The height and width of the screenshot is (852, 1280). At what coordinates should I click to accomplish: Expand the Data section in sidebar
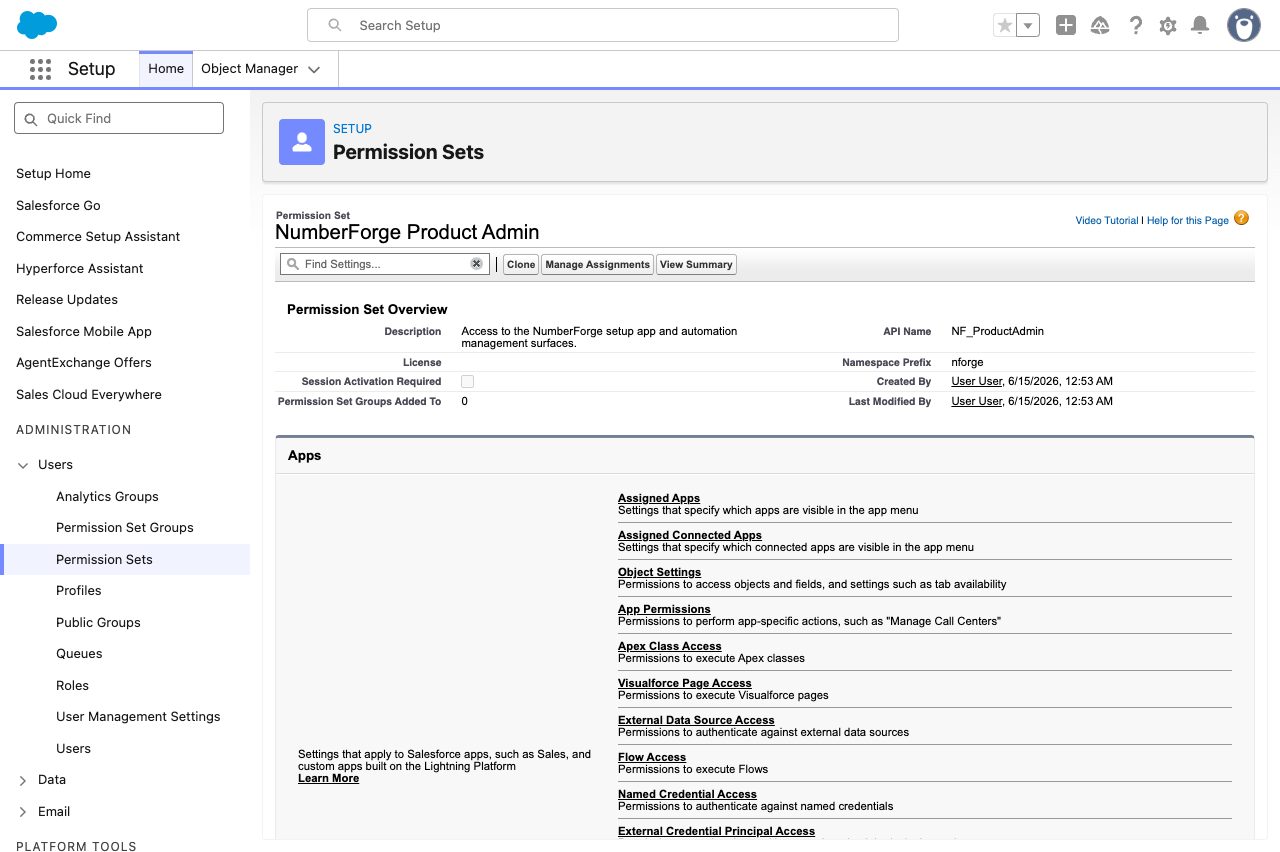pos(23,780)
